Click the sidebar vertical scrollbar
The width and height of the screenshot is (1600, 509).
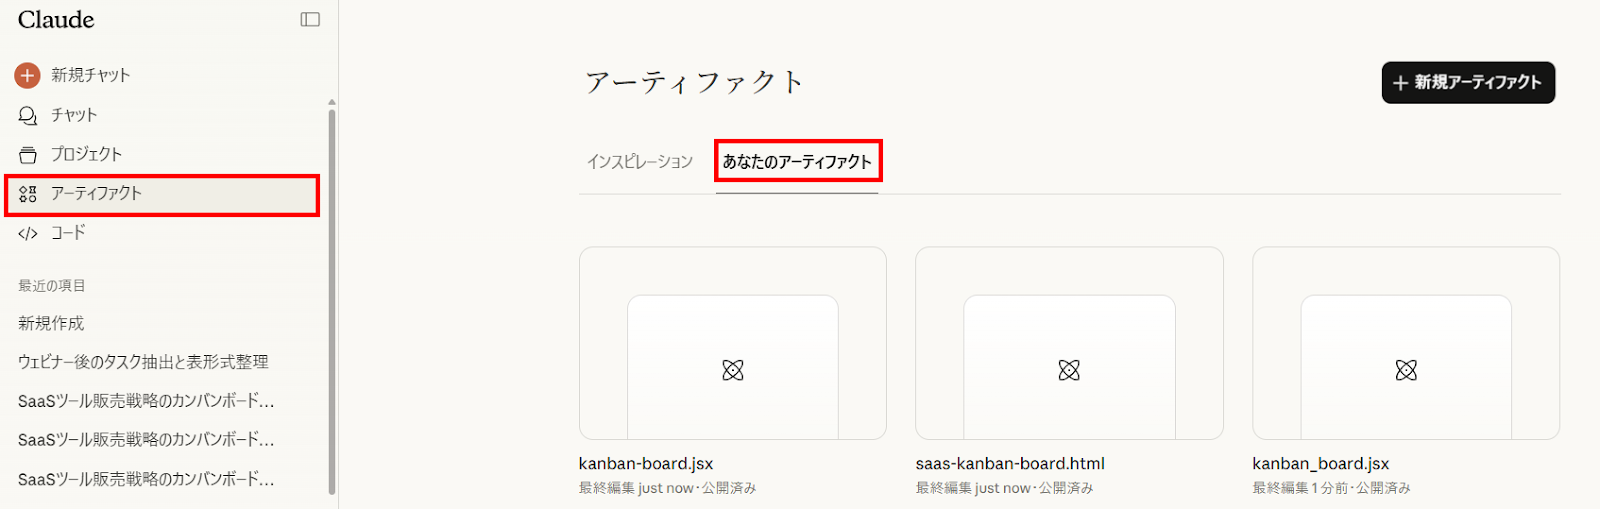point(332,300)
